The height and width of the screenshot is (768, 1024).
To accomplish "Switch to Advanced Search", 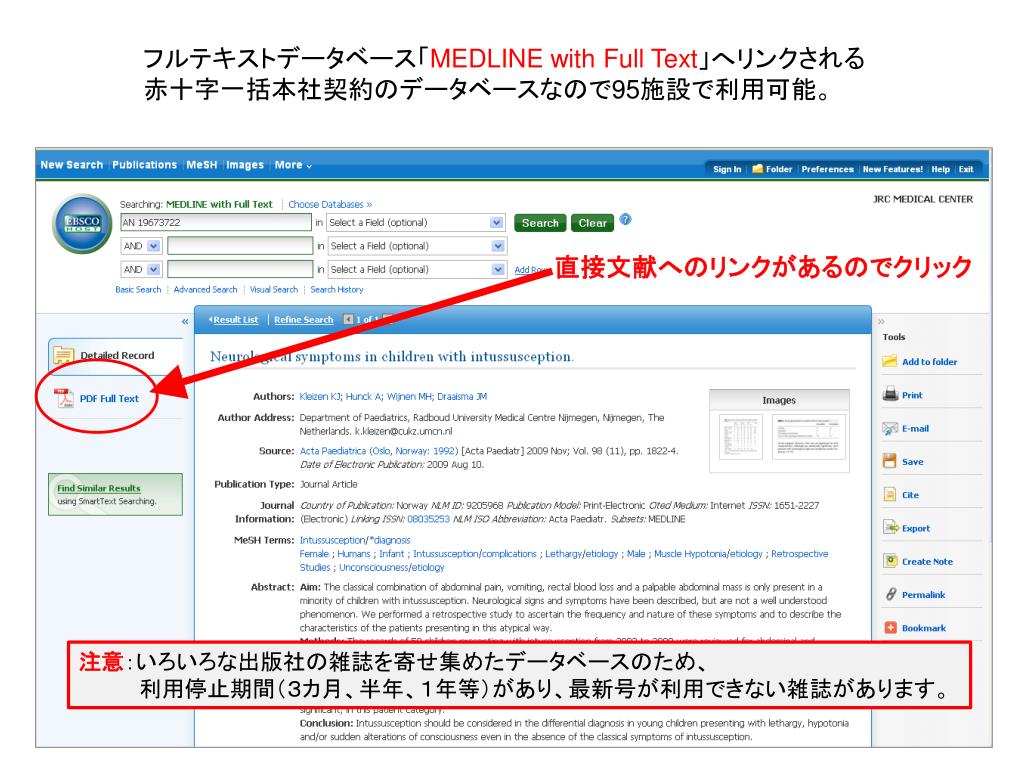I will pyautogui.click(x=205, y=289).
